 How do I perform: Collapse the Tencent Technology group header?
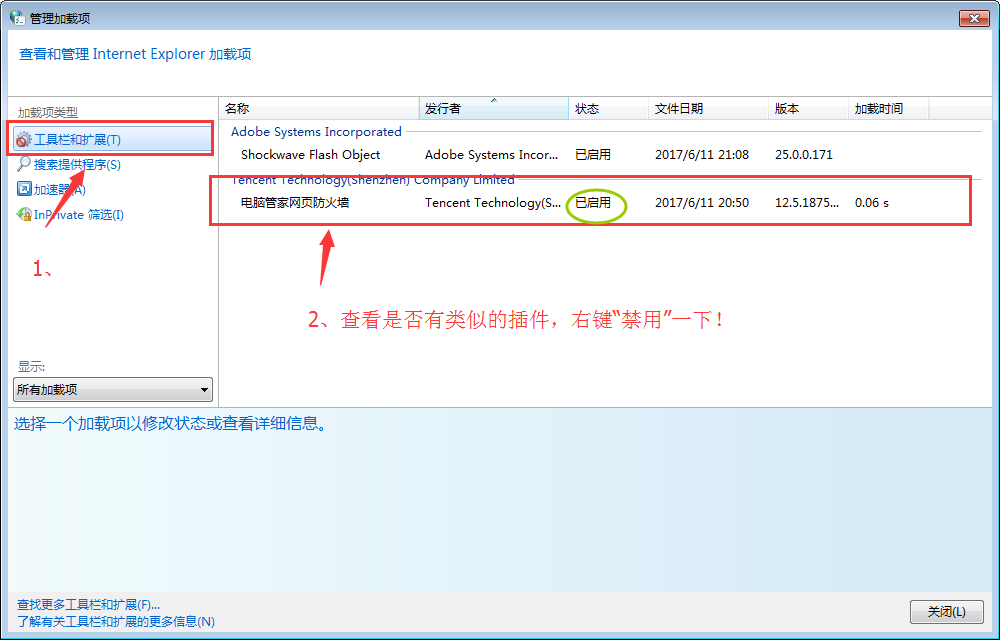tap(372, 180)
